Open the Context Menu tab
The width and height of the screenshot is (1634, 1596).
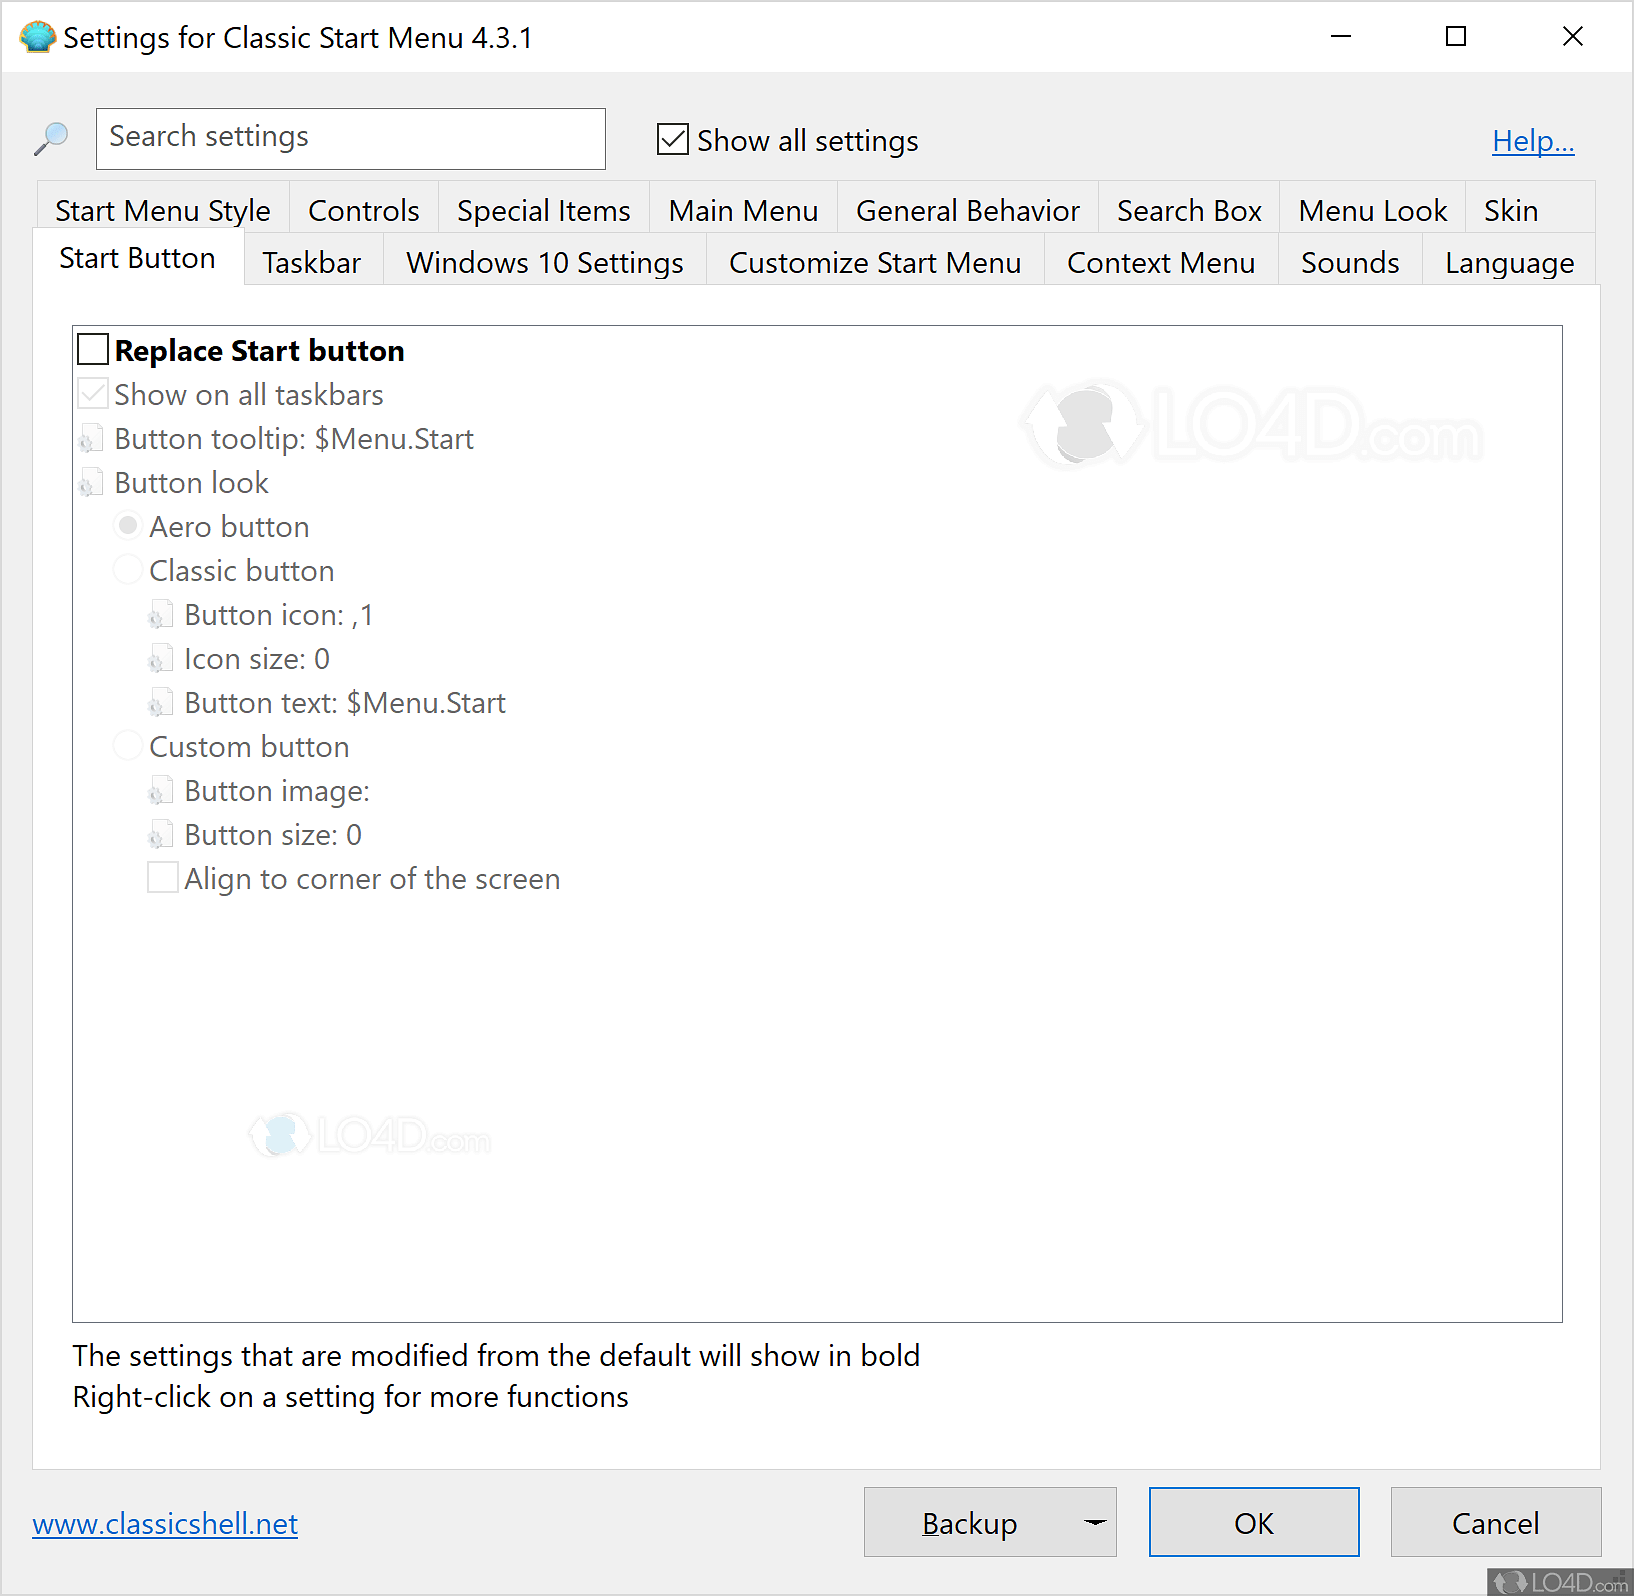click(1161, 262)
